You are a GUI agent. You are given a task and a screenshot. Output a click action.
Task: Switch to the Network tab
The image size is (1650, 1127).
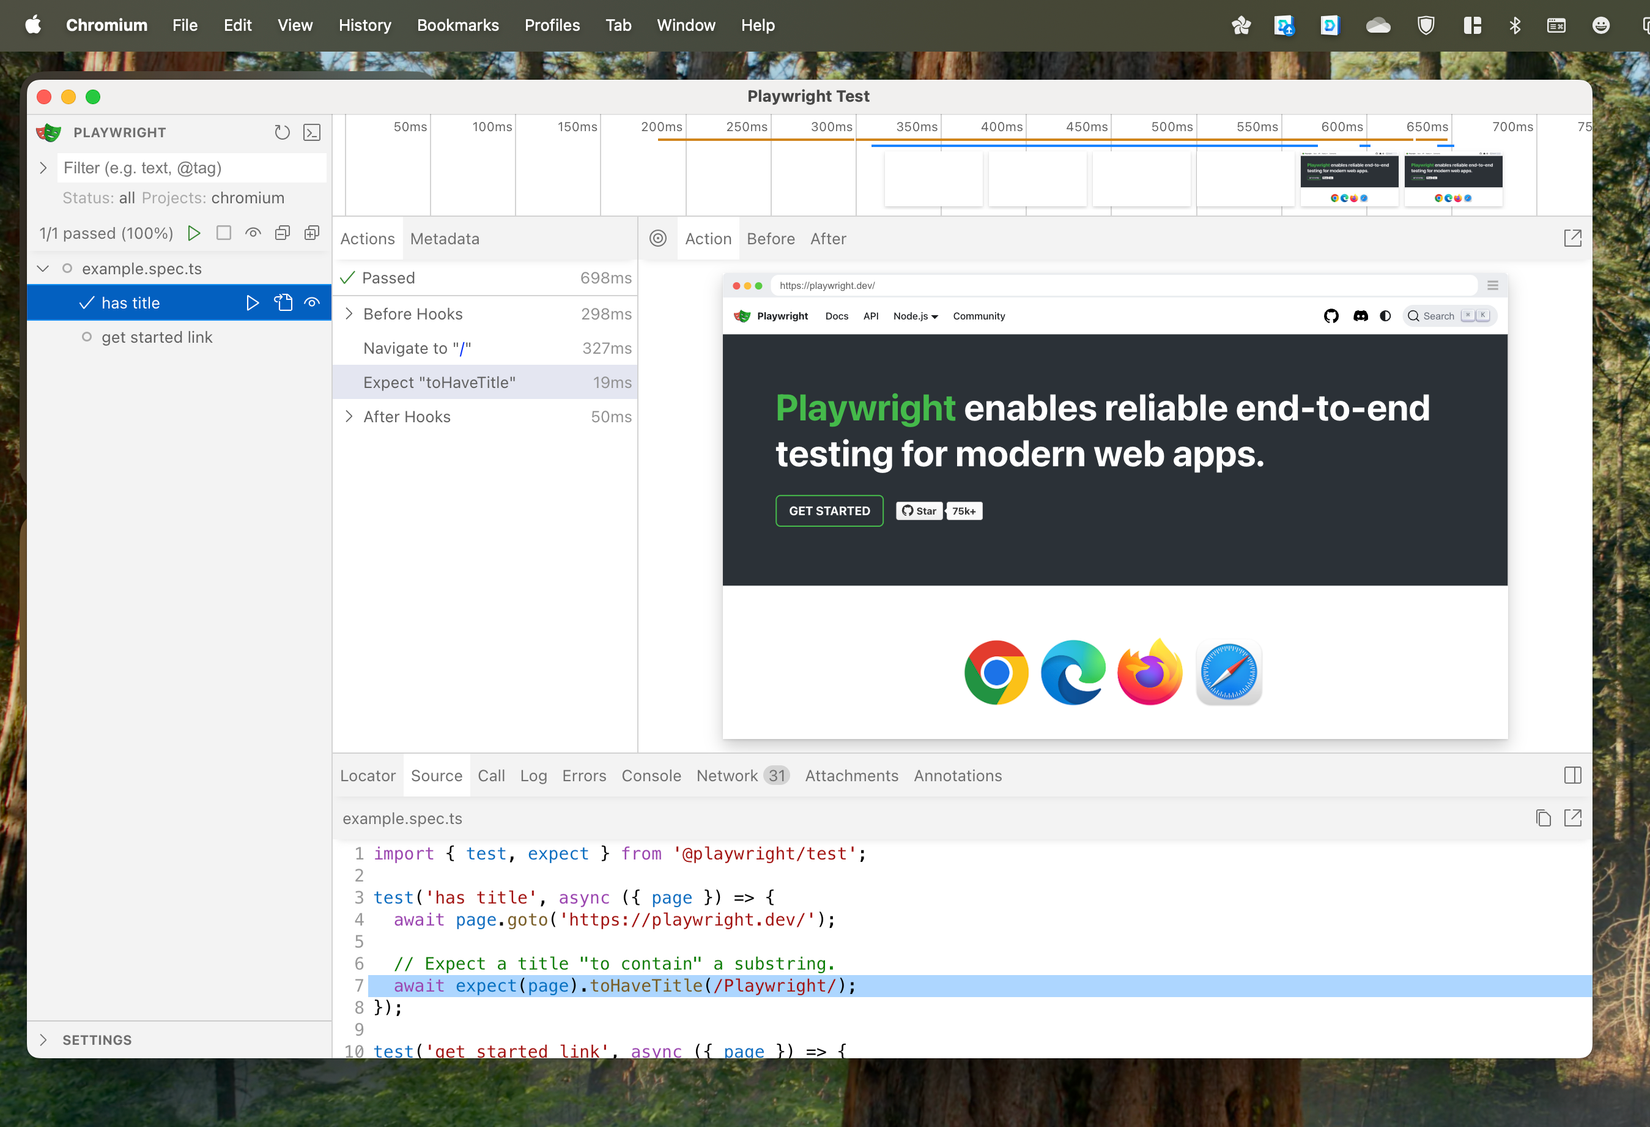pyautogui.click(x=727, y=775)
